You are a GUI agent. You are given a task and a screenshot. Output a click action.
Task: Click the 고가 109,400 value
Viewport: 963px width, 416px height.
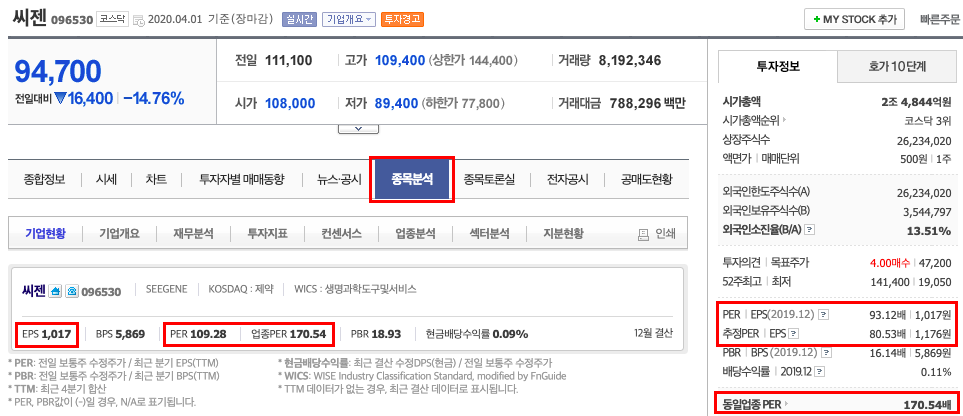[400, 60]
